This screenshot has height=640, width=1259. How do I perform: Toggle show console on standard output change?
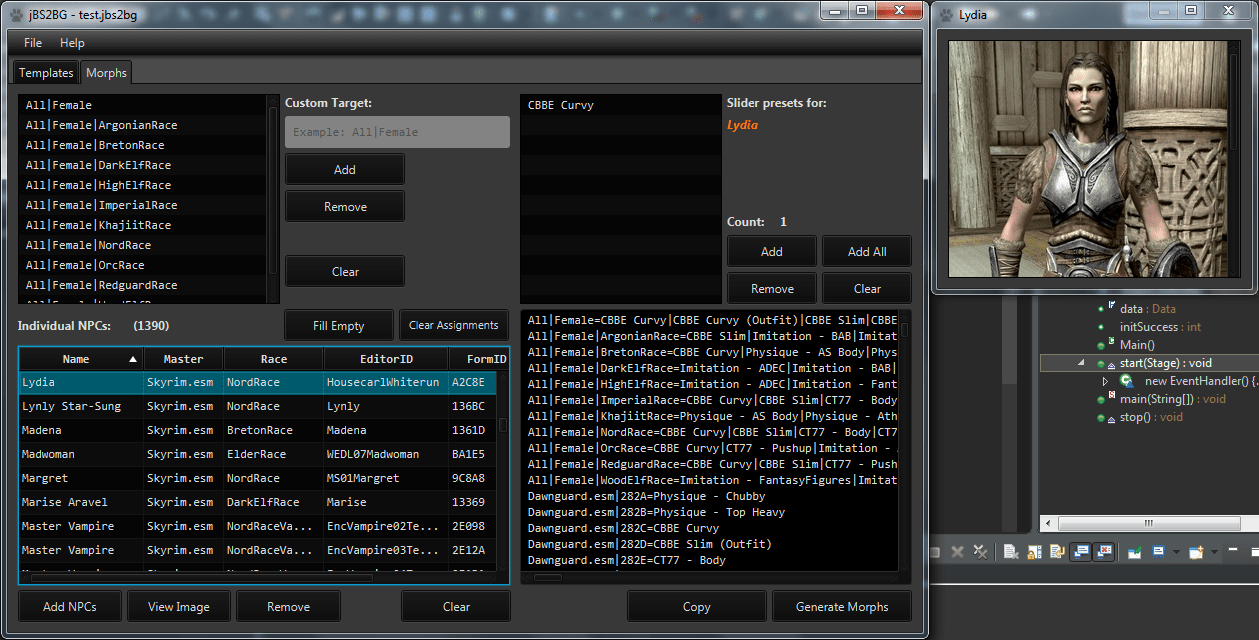click(1080, 552)
